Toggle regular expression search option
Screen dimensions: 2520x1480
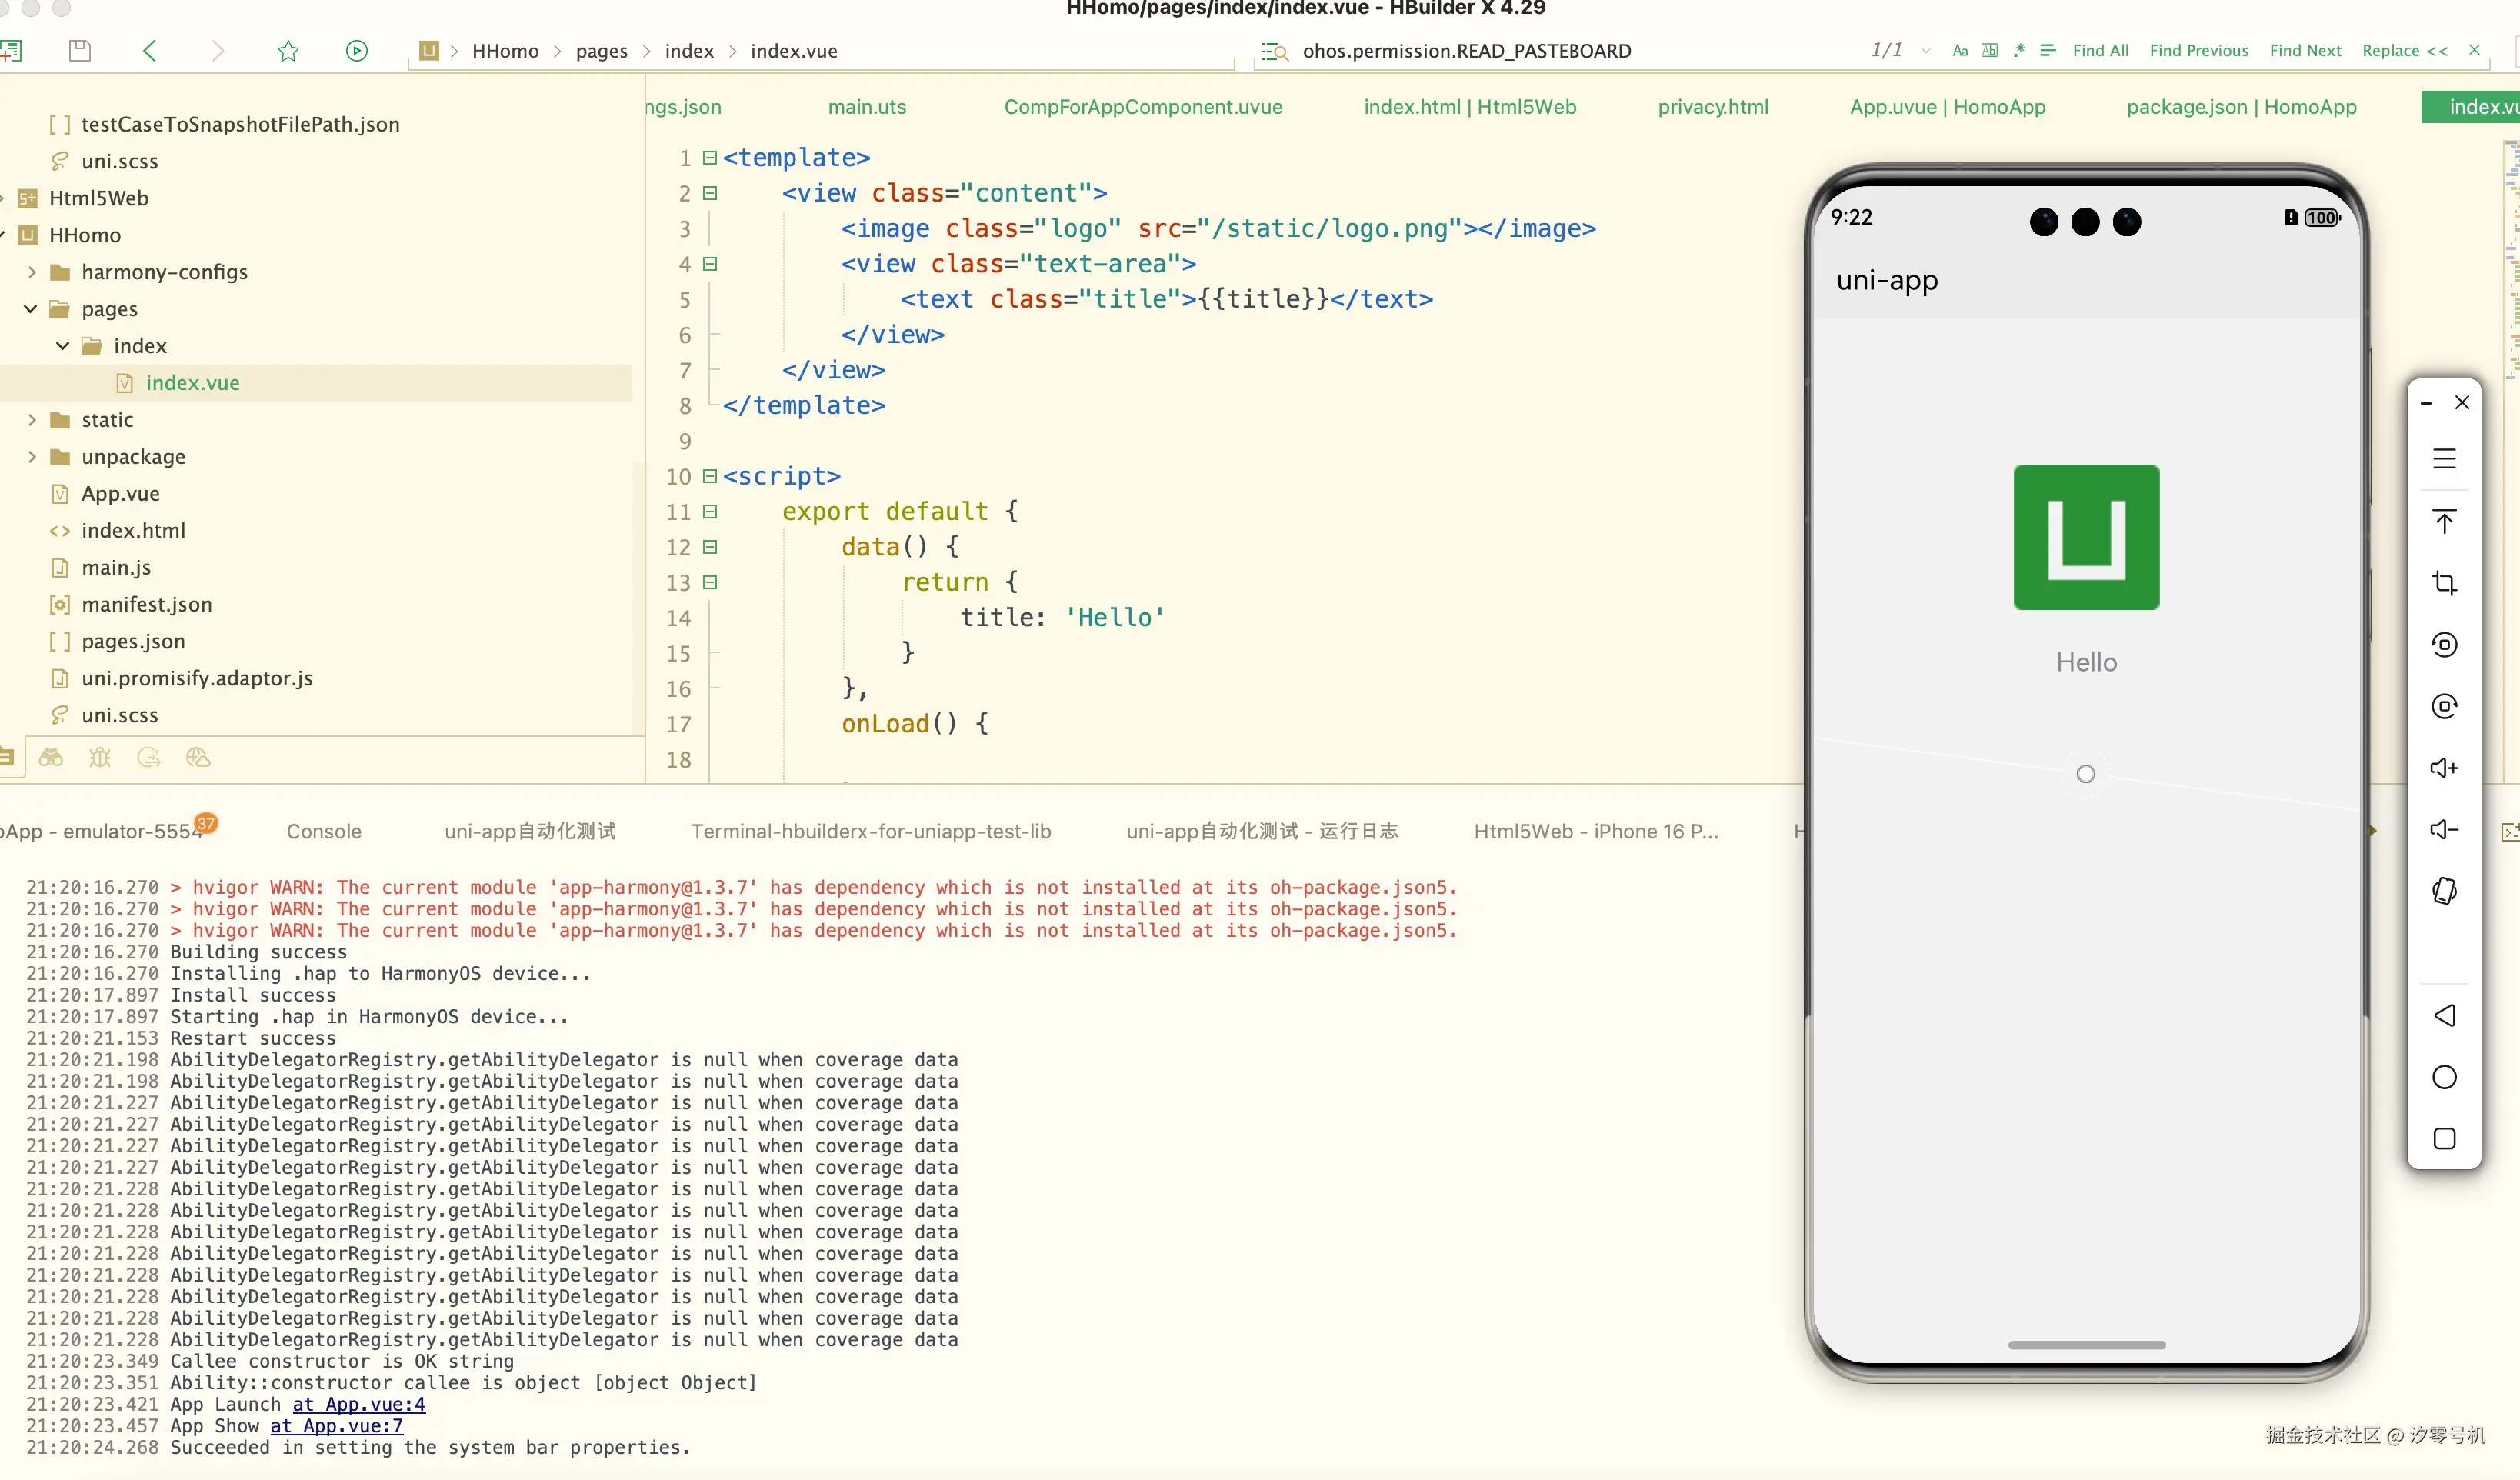[x=2019, y=51]
